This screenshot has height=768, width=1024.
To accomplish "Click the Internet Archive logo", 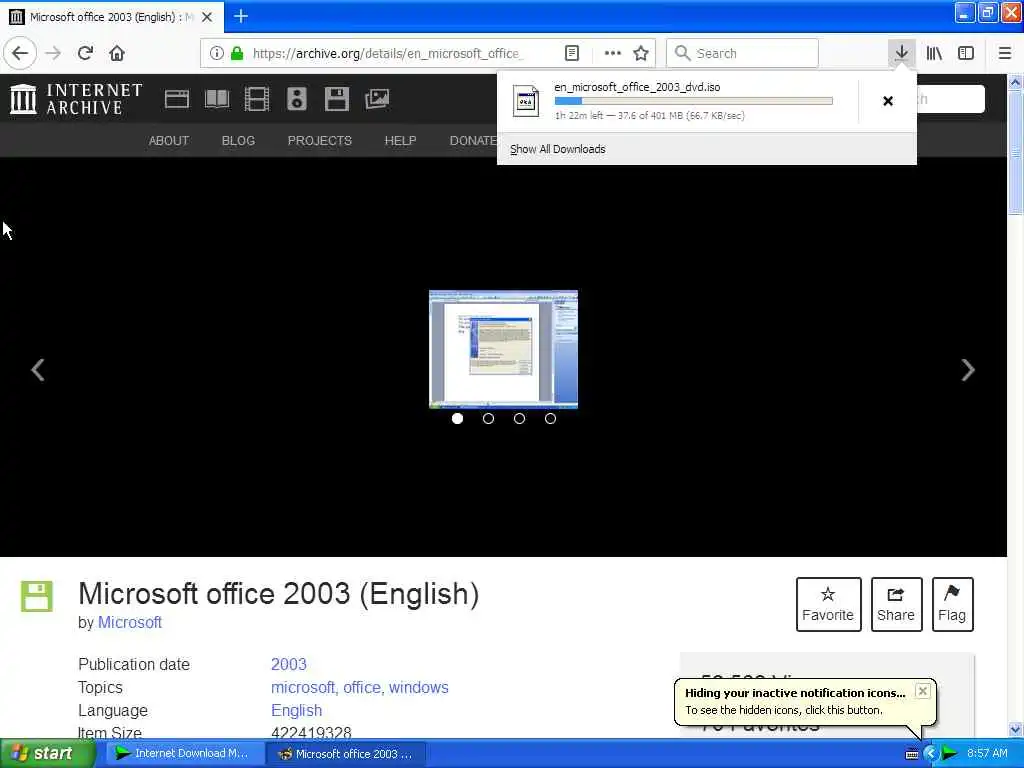I will click(76, 99).
